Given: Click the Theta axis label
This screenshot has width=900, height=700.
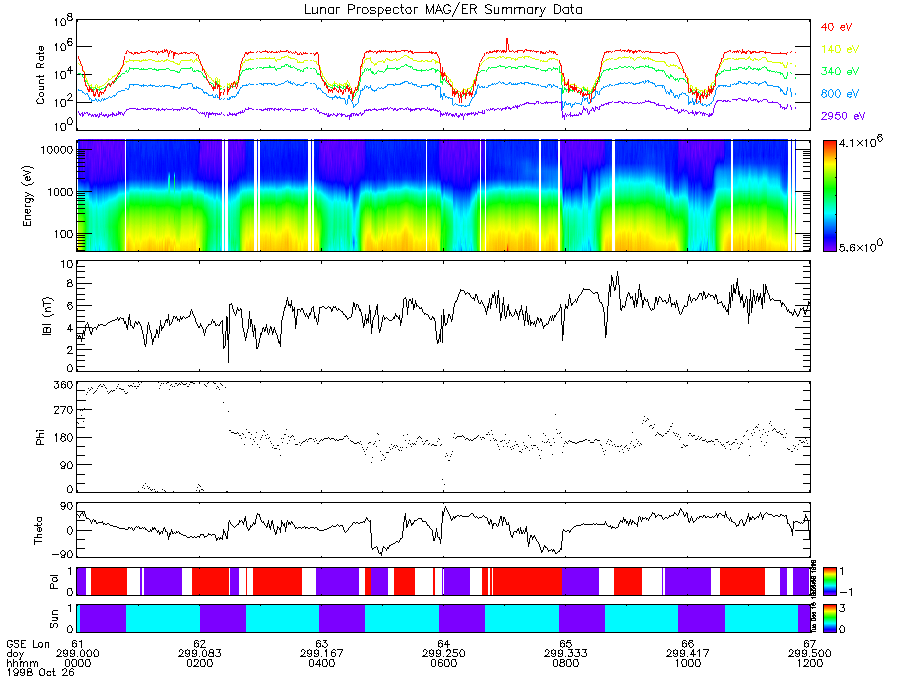Looking at the screenshot, I should 41,529.
